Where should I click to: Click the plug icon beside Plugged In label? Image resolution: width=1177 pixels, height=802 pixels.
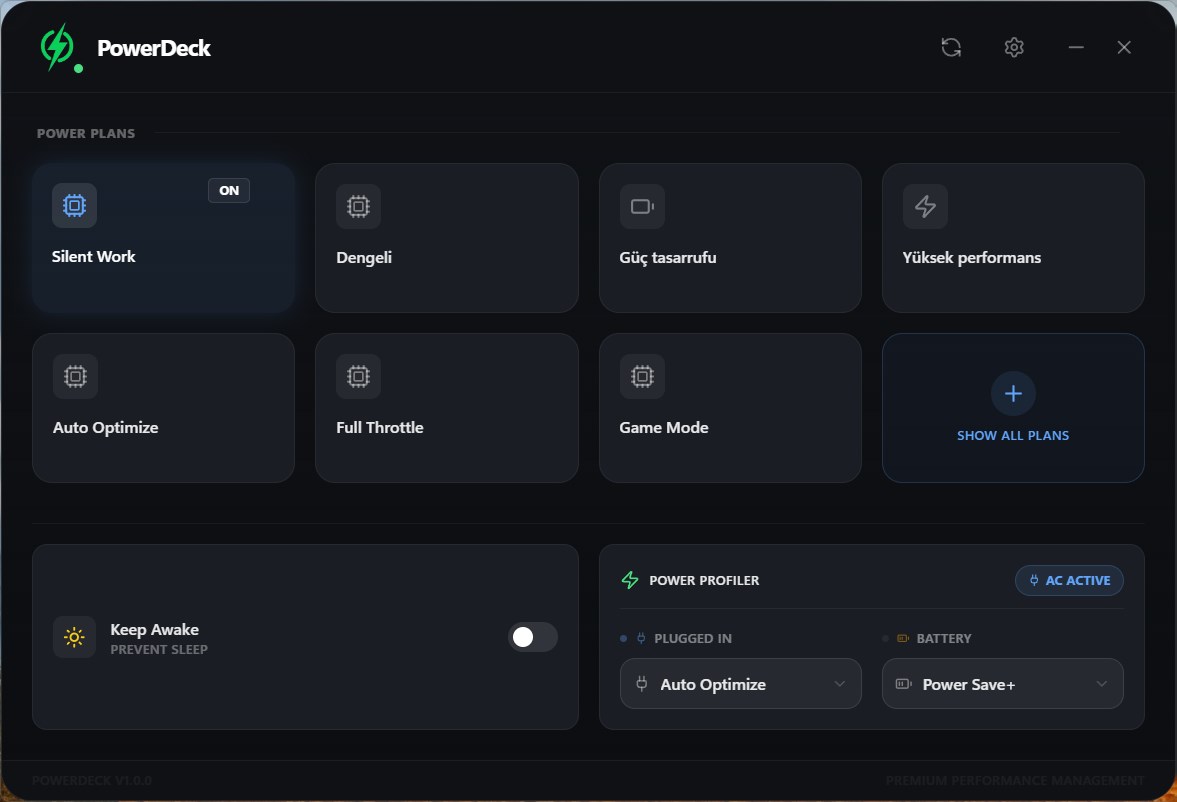click(x=641, y=638)
